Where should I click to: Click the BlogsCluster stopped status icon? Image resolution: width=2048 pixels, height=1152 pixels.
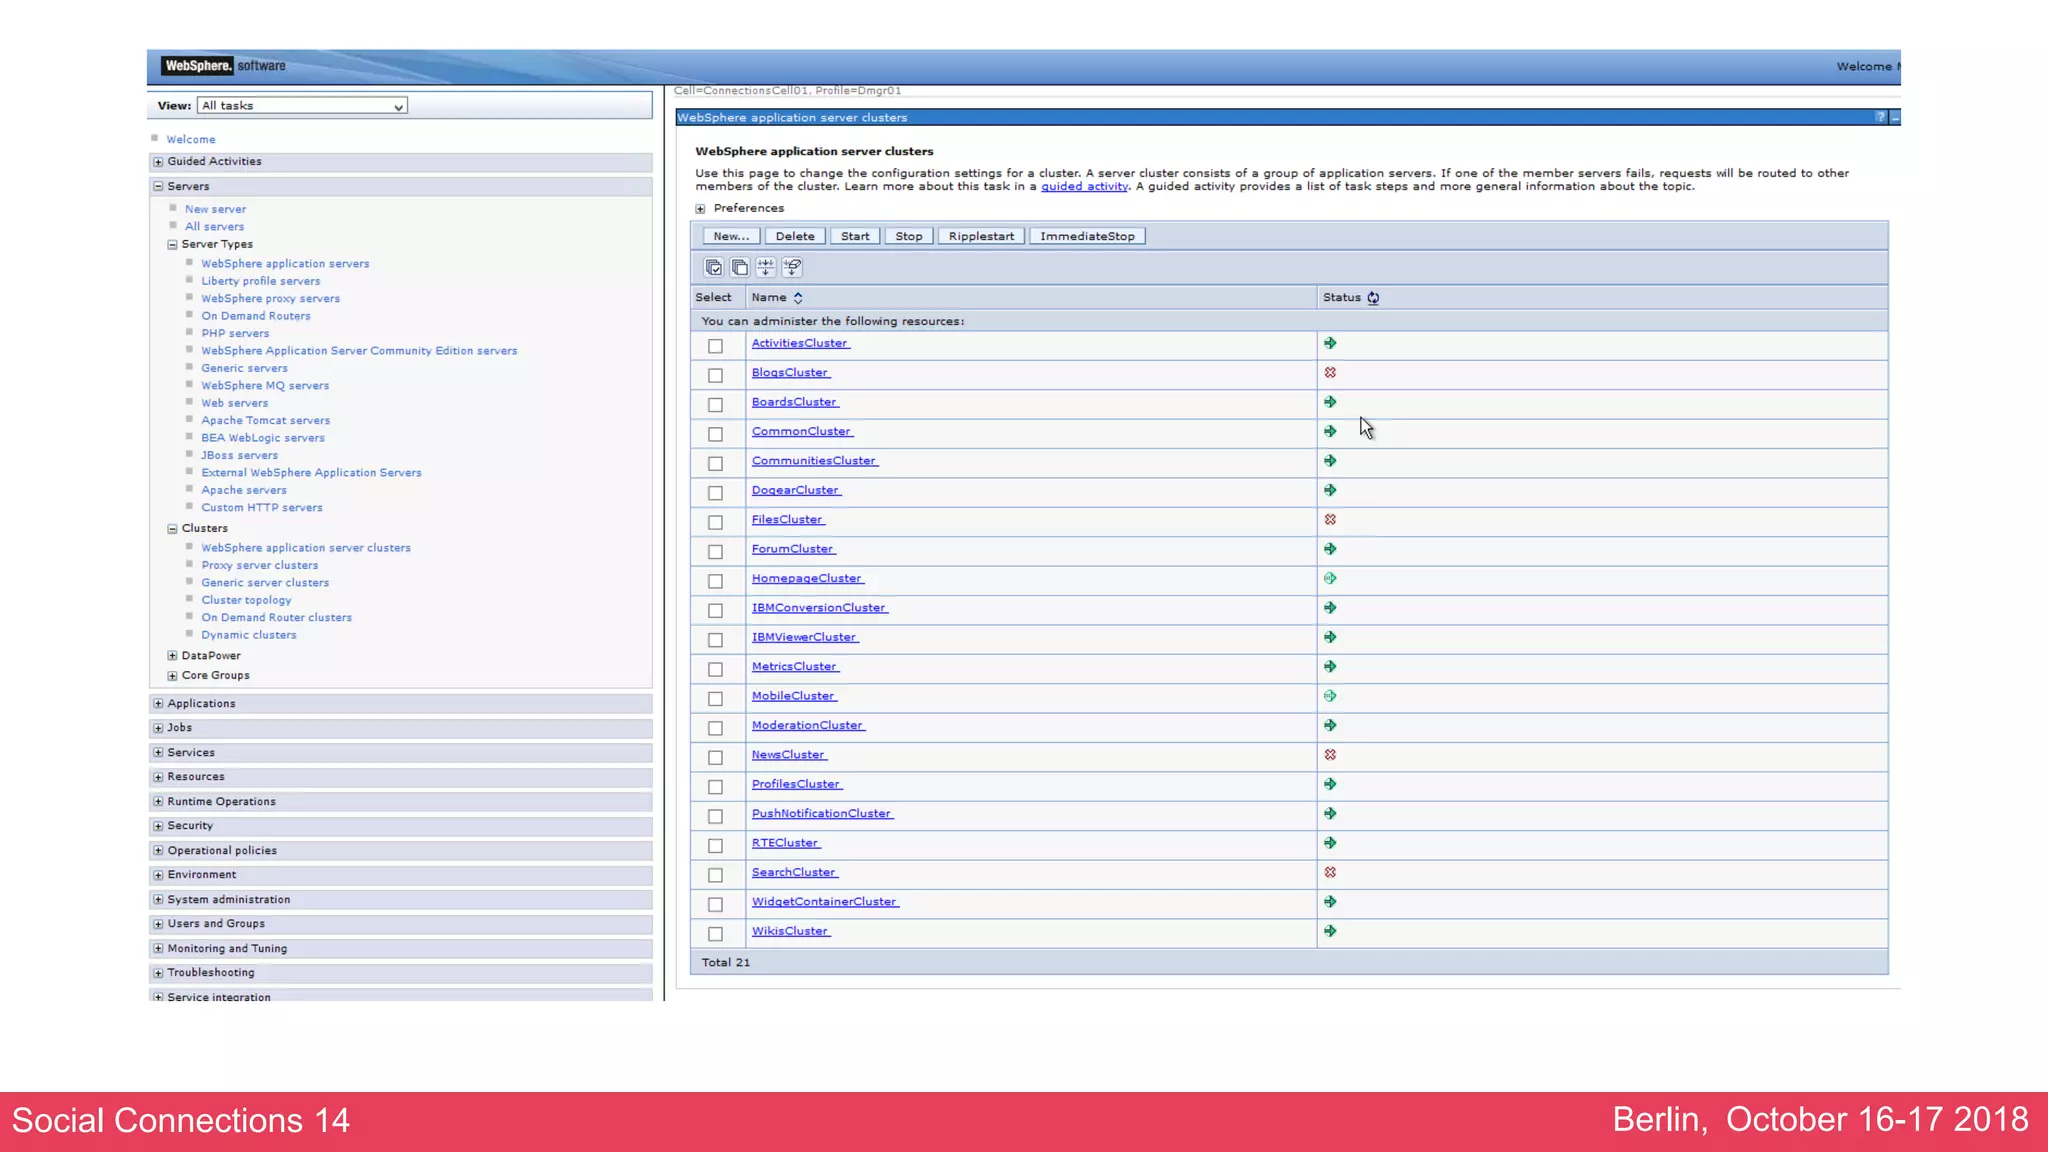click(x=1330, y=373)
